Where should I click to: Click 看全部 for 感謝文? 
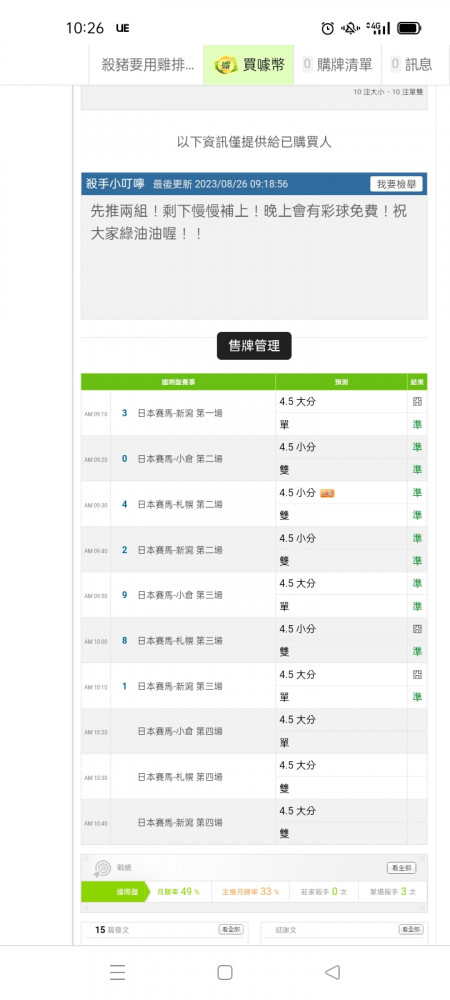410,930
